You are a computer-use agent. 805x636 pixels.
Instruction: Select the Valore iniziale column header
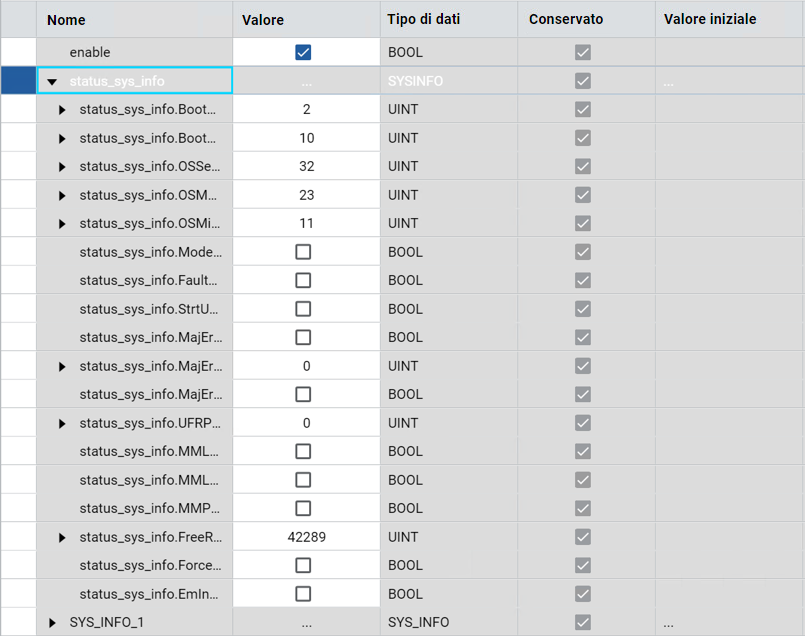click(x=710, y=19)
